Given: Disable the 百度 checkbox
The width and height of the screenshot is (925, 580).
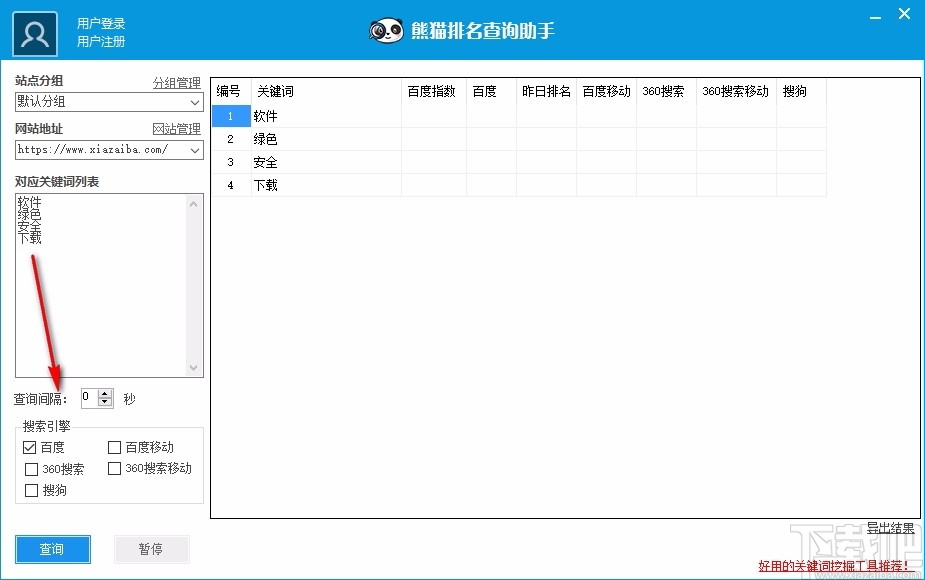Looking at the screenshot, I should tap(30, 447).
